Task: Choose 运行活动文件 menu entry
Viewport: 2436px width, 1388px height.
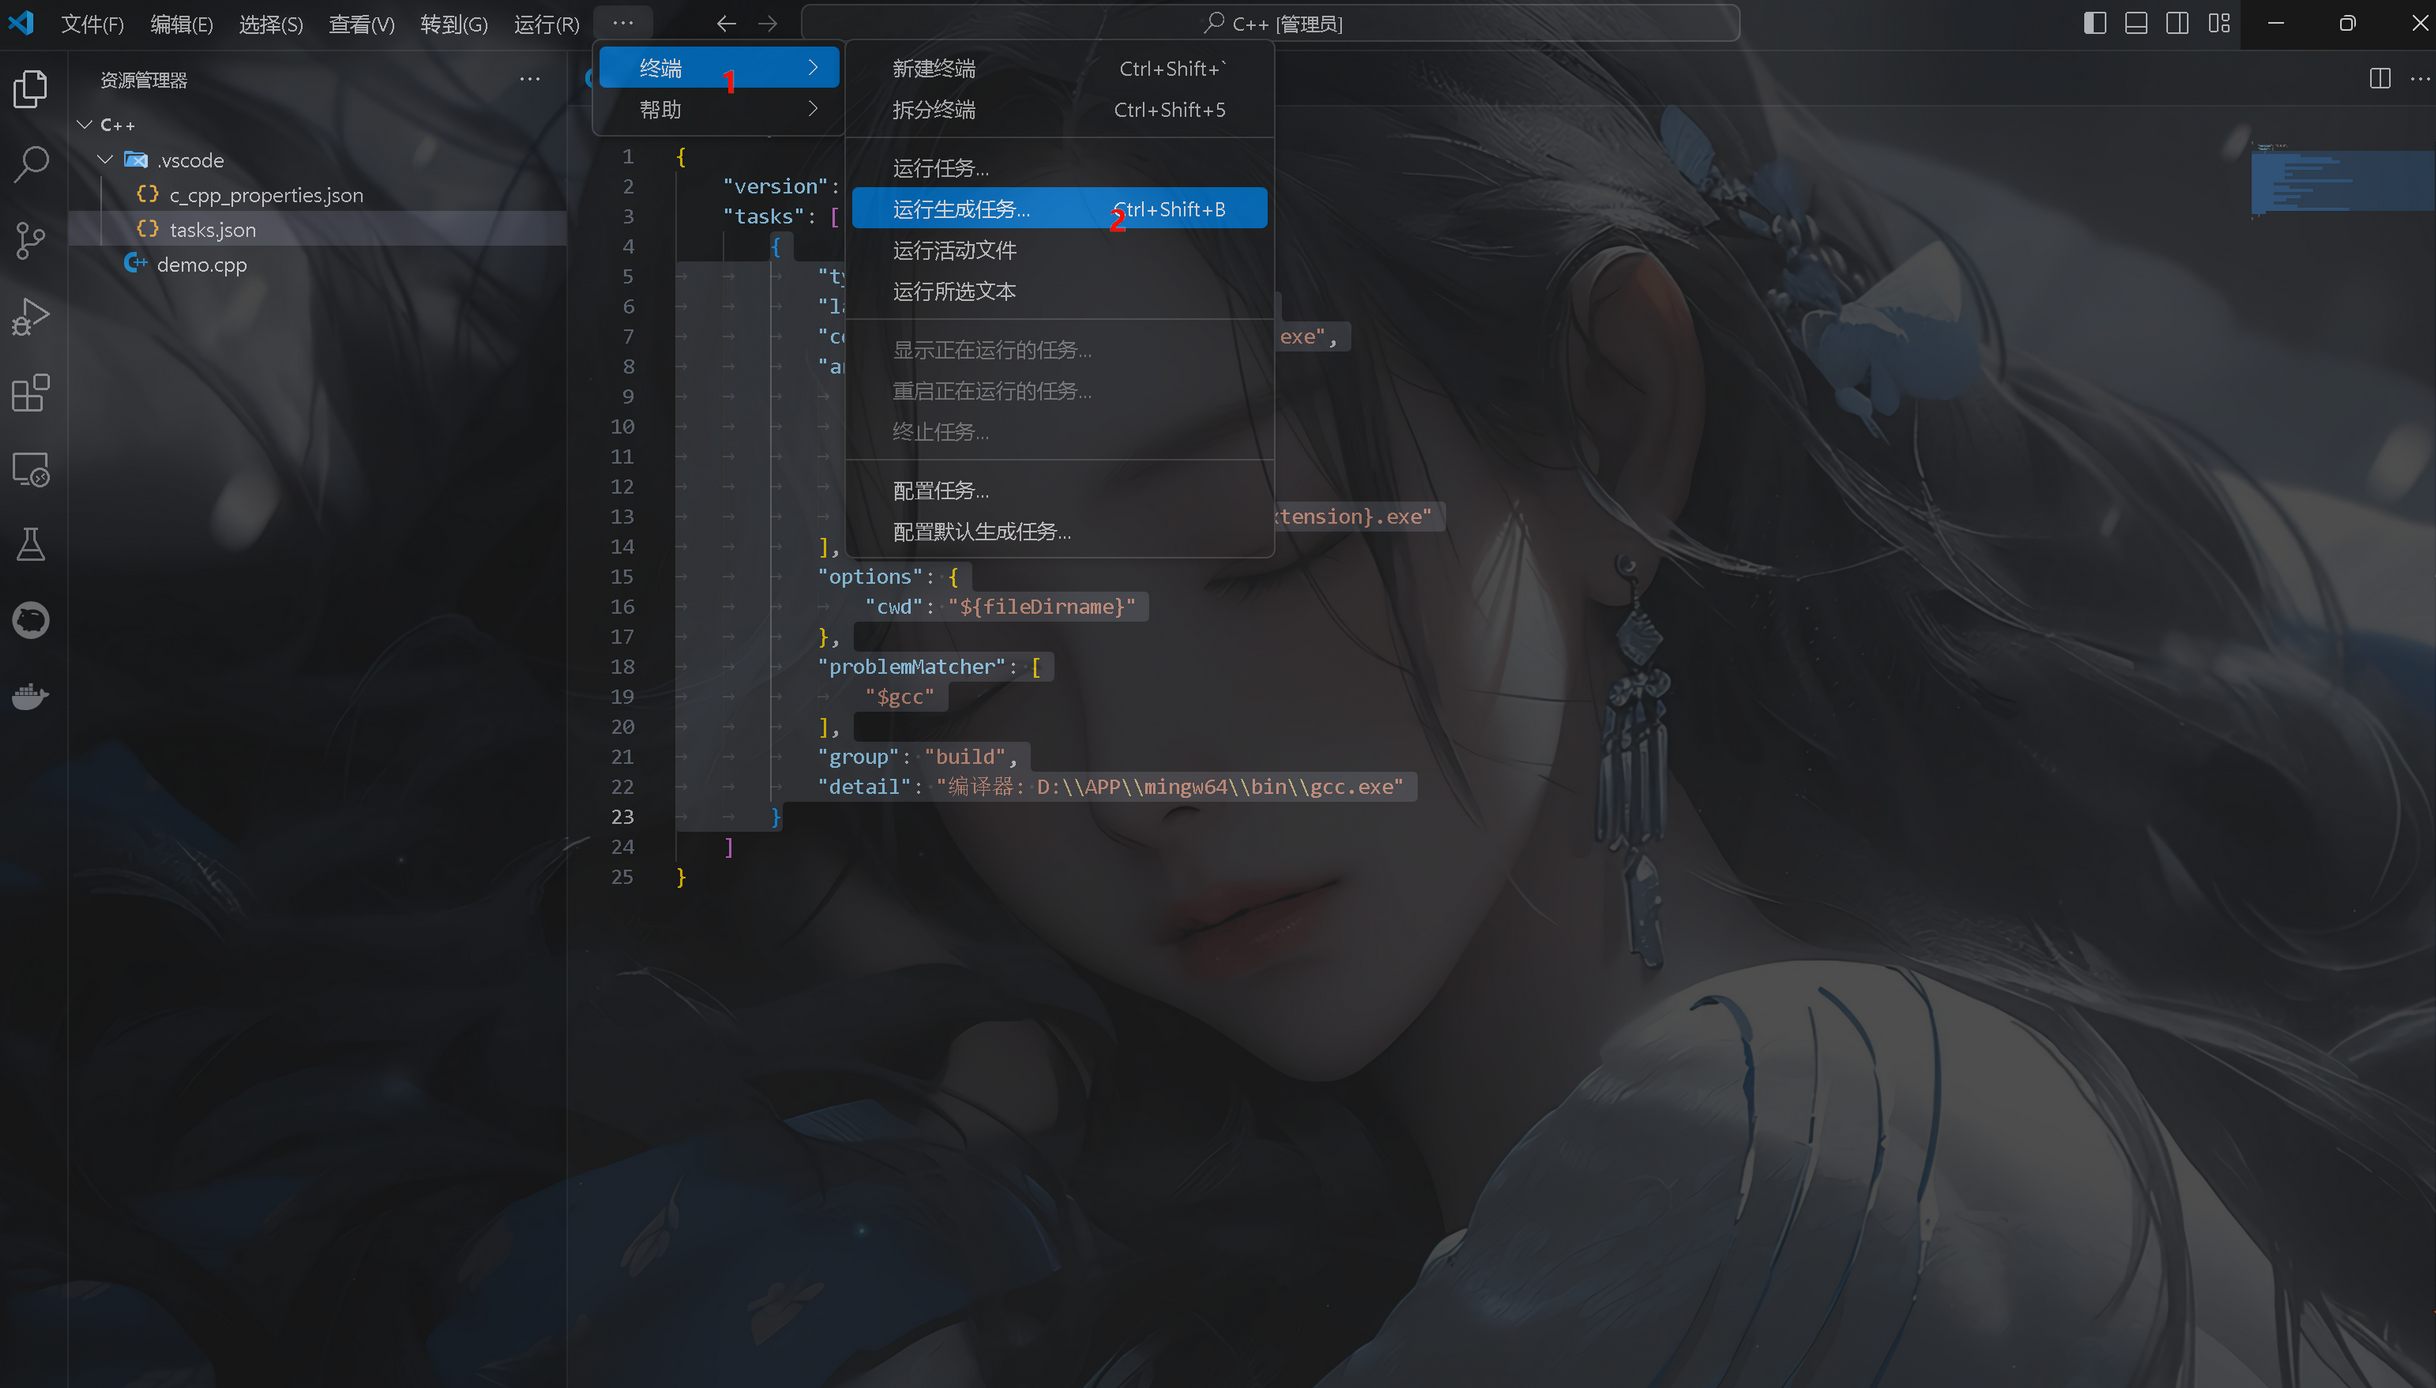Action: coord(1059,249)
